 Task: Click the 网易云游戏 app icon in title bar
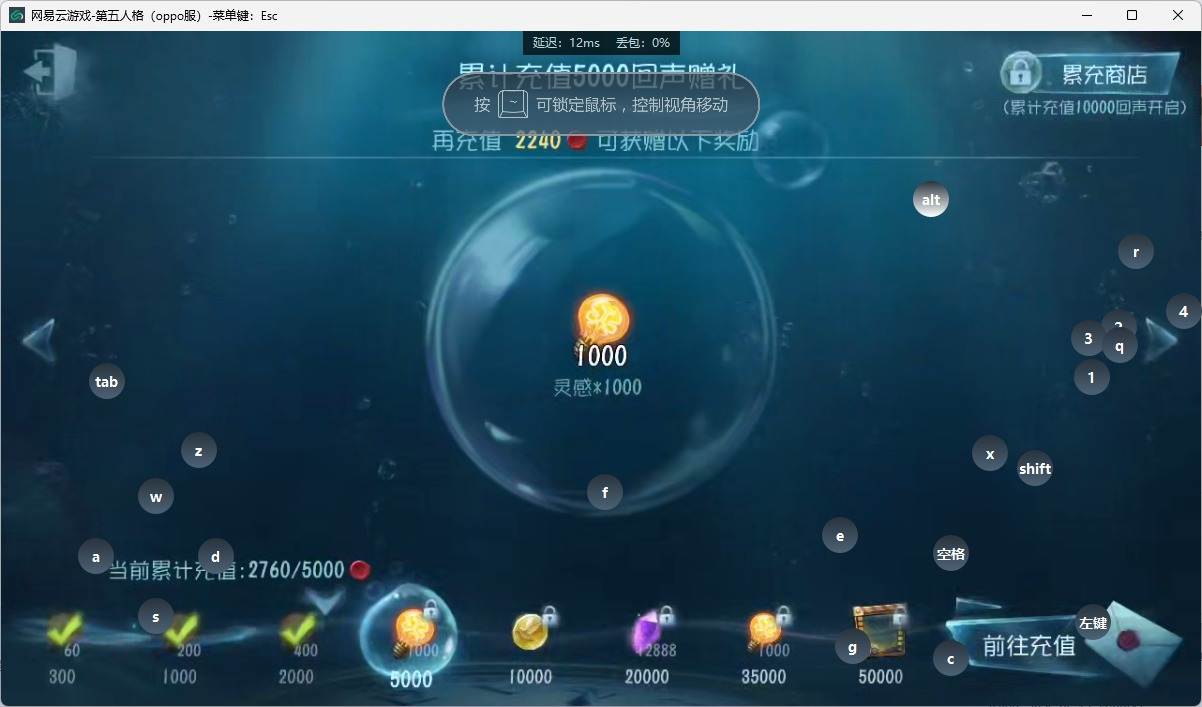[17, 15]
